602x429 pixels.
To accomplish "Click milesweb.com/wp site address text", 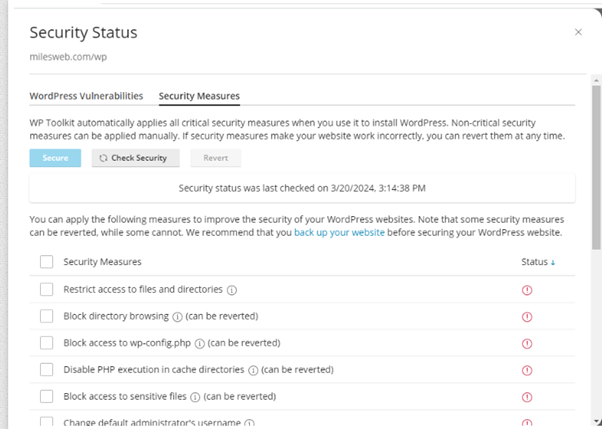I will pyautogui.click(x=68, y=57).
